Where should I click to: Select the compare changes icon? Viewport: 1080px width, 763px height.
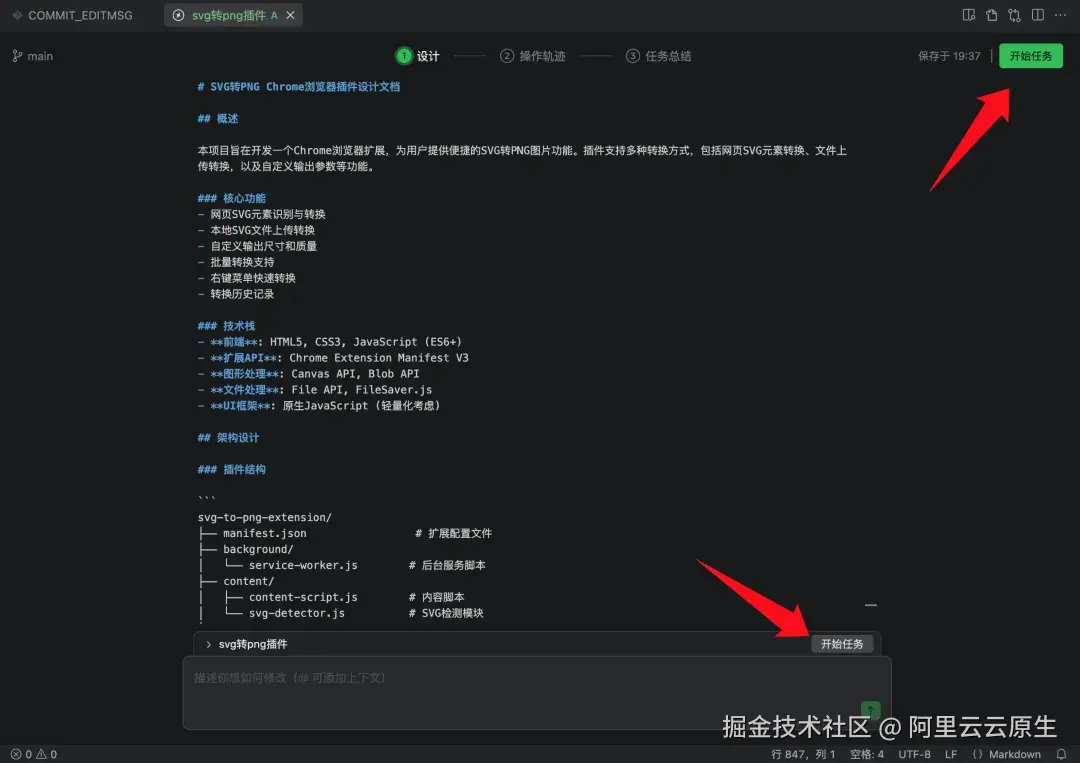pyautogui.click(x=1014, y=14)
